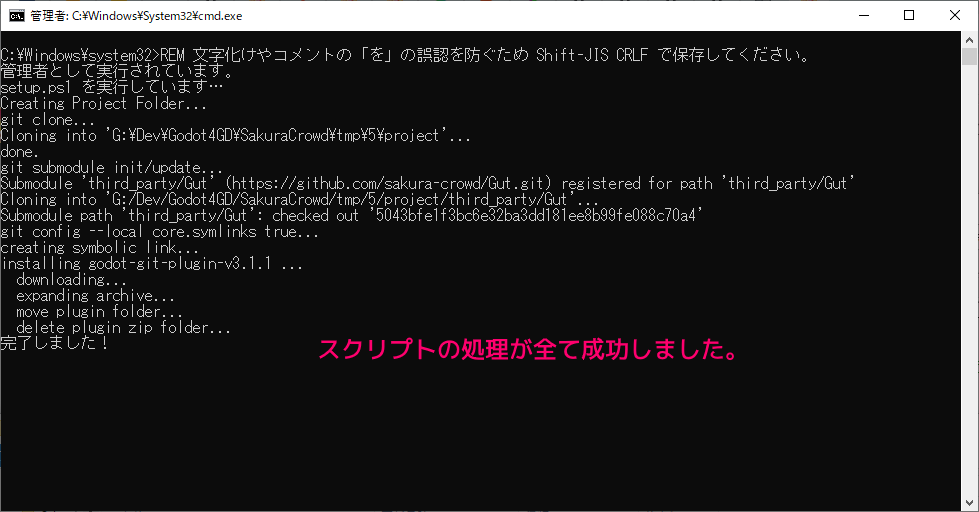Click the scrollbar up arrow
The image size is (979, 512).
[x=969, y=40]
